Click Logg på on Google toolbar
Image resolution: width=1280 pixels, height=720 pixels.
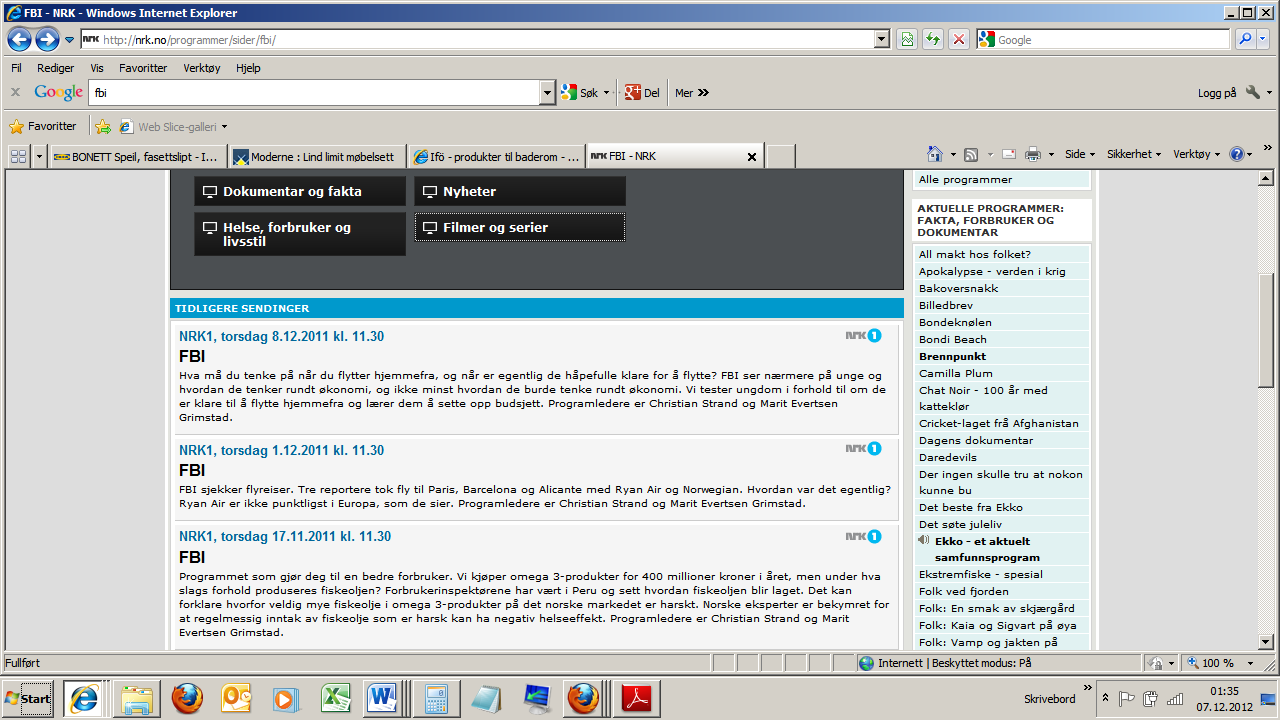(x=1217, y=92)
